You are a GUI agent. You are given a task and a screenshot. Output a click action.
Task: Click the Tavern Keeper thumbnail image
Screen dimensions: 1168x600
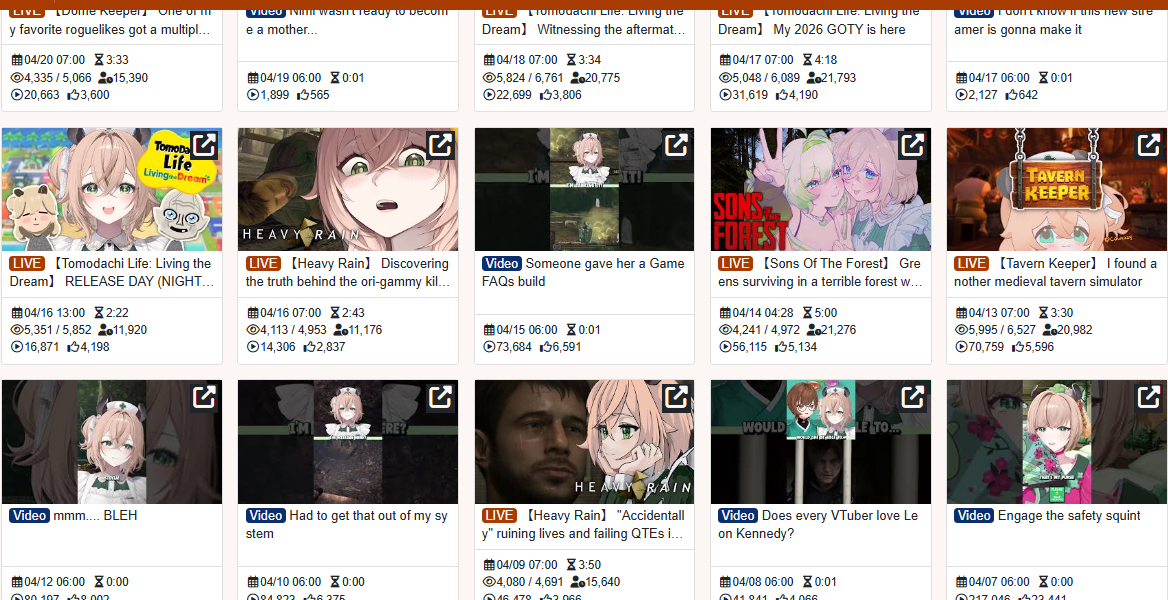coord(1057,189)
